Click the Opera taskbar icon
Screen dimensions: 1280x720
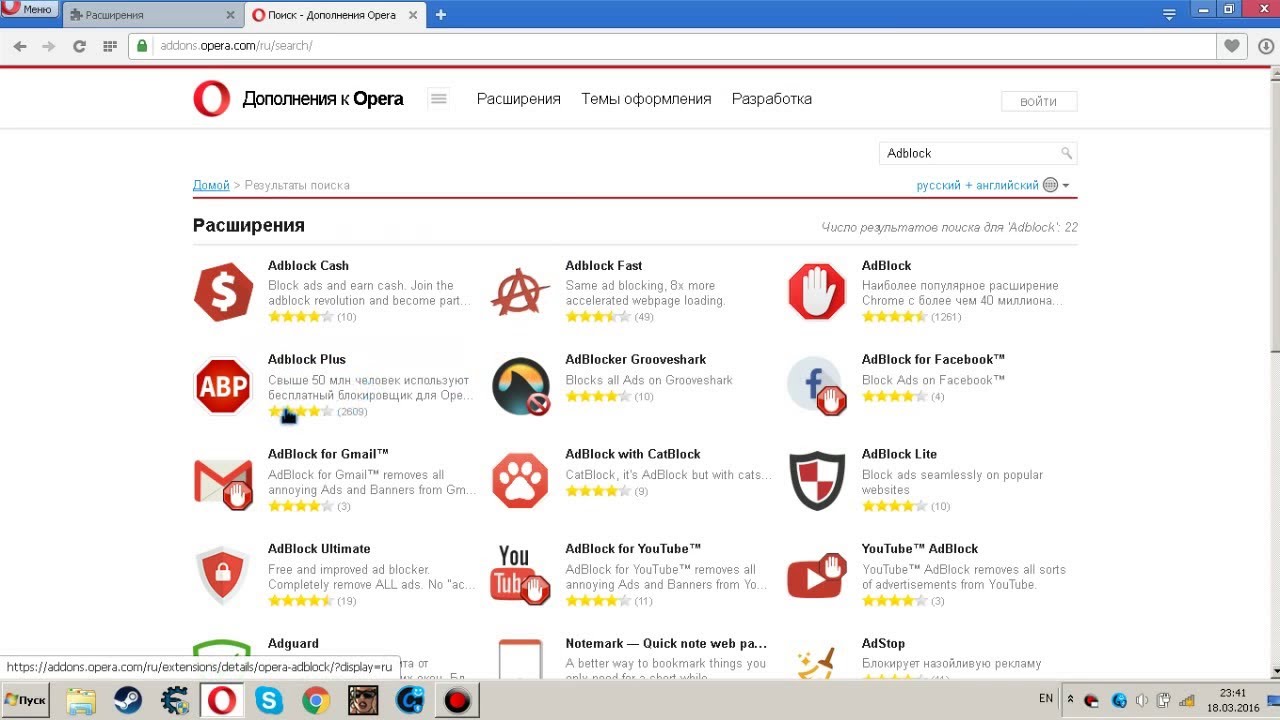[222, 701]
